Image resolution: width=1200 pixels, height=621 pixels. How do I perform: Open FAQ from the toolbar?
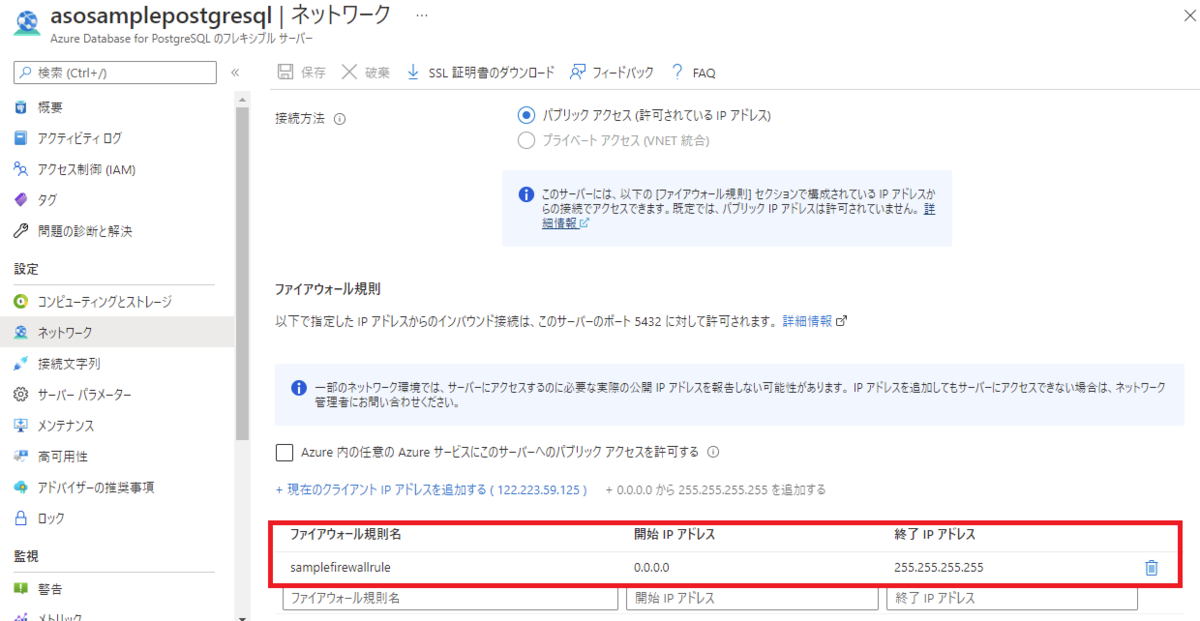click(693, 72)
